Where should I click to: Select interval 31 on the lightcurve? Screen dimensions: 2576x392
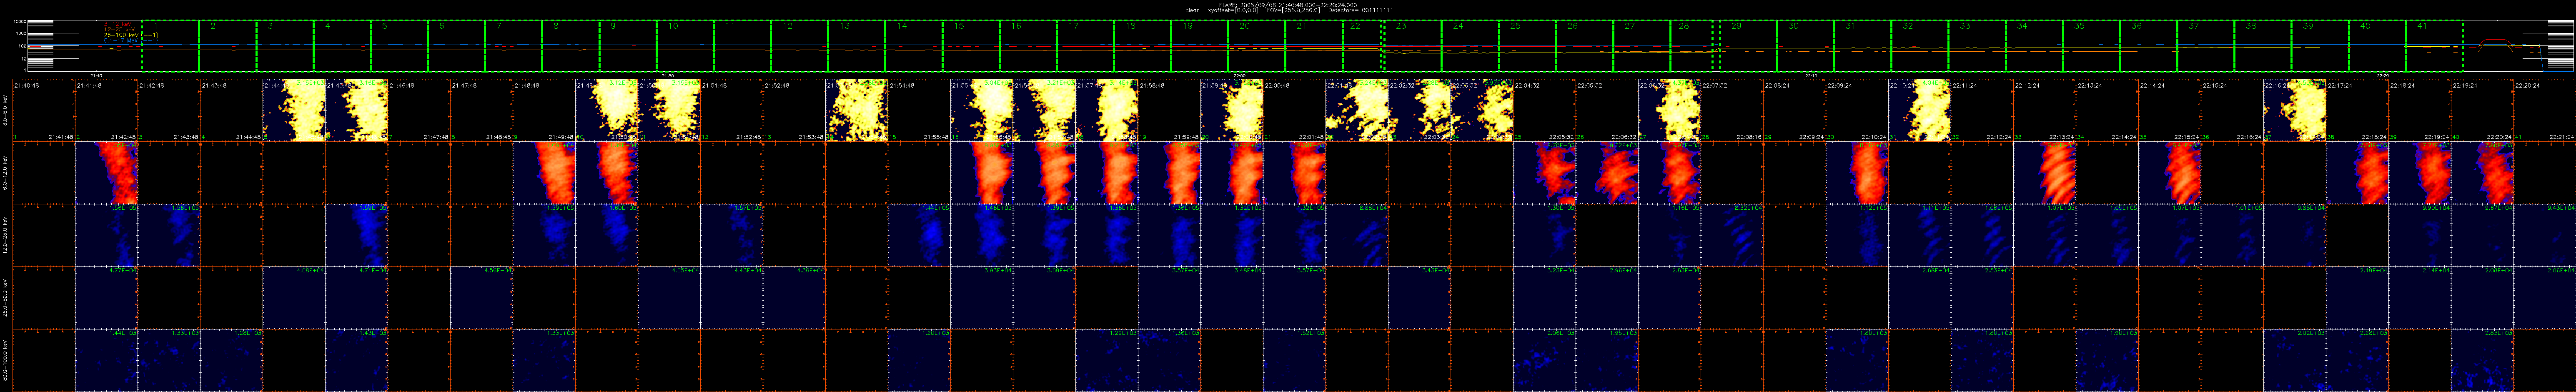point(1862,46)
